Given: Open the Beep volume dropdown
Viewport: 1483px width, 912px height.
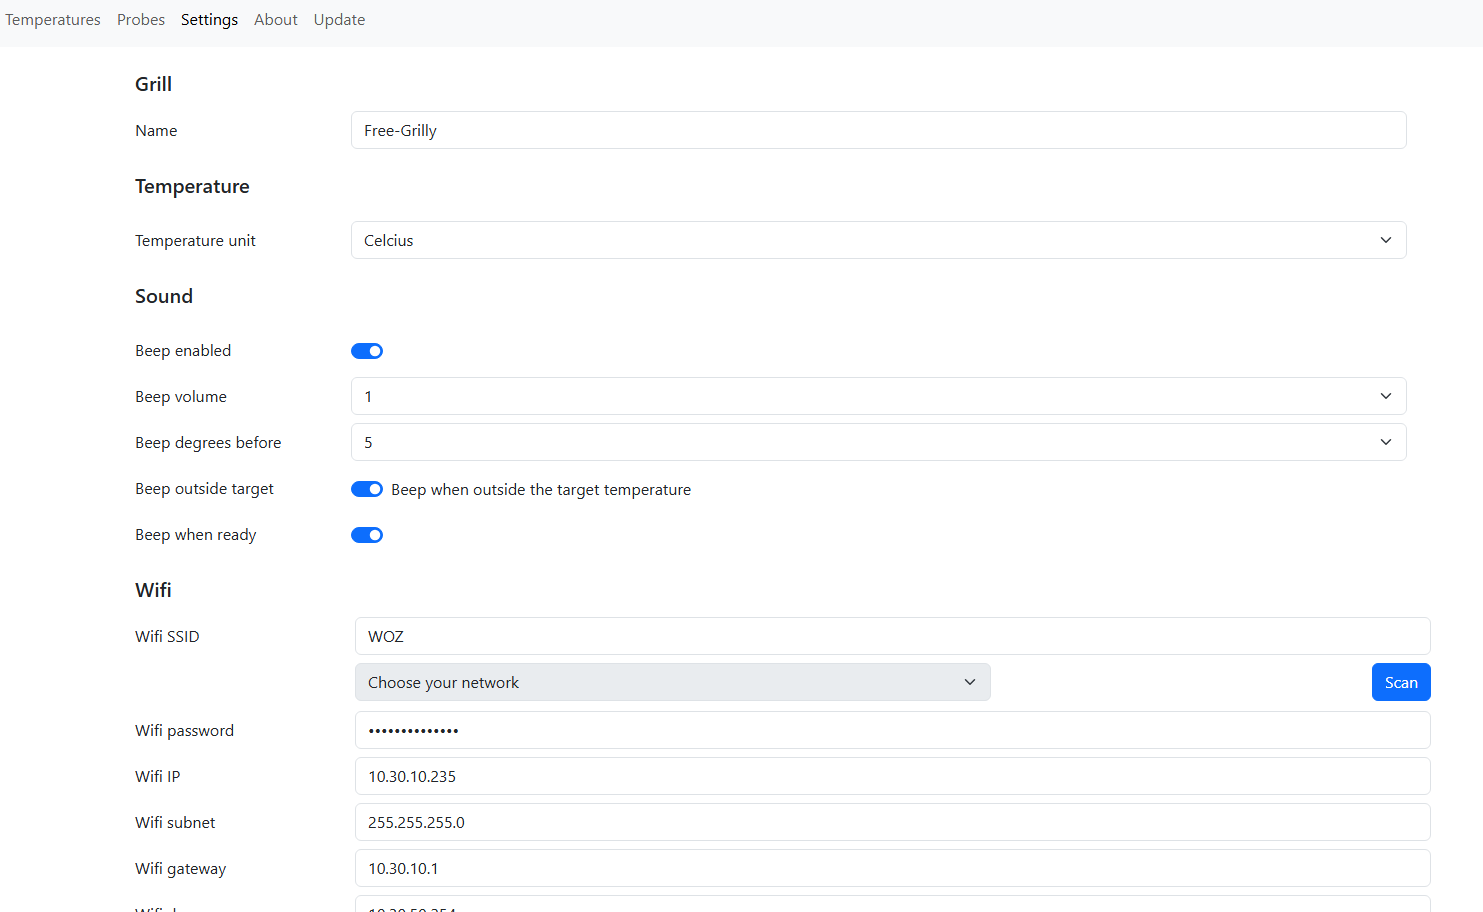Looking at the screenshot, I should click(878, 396).
